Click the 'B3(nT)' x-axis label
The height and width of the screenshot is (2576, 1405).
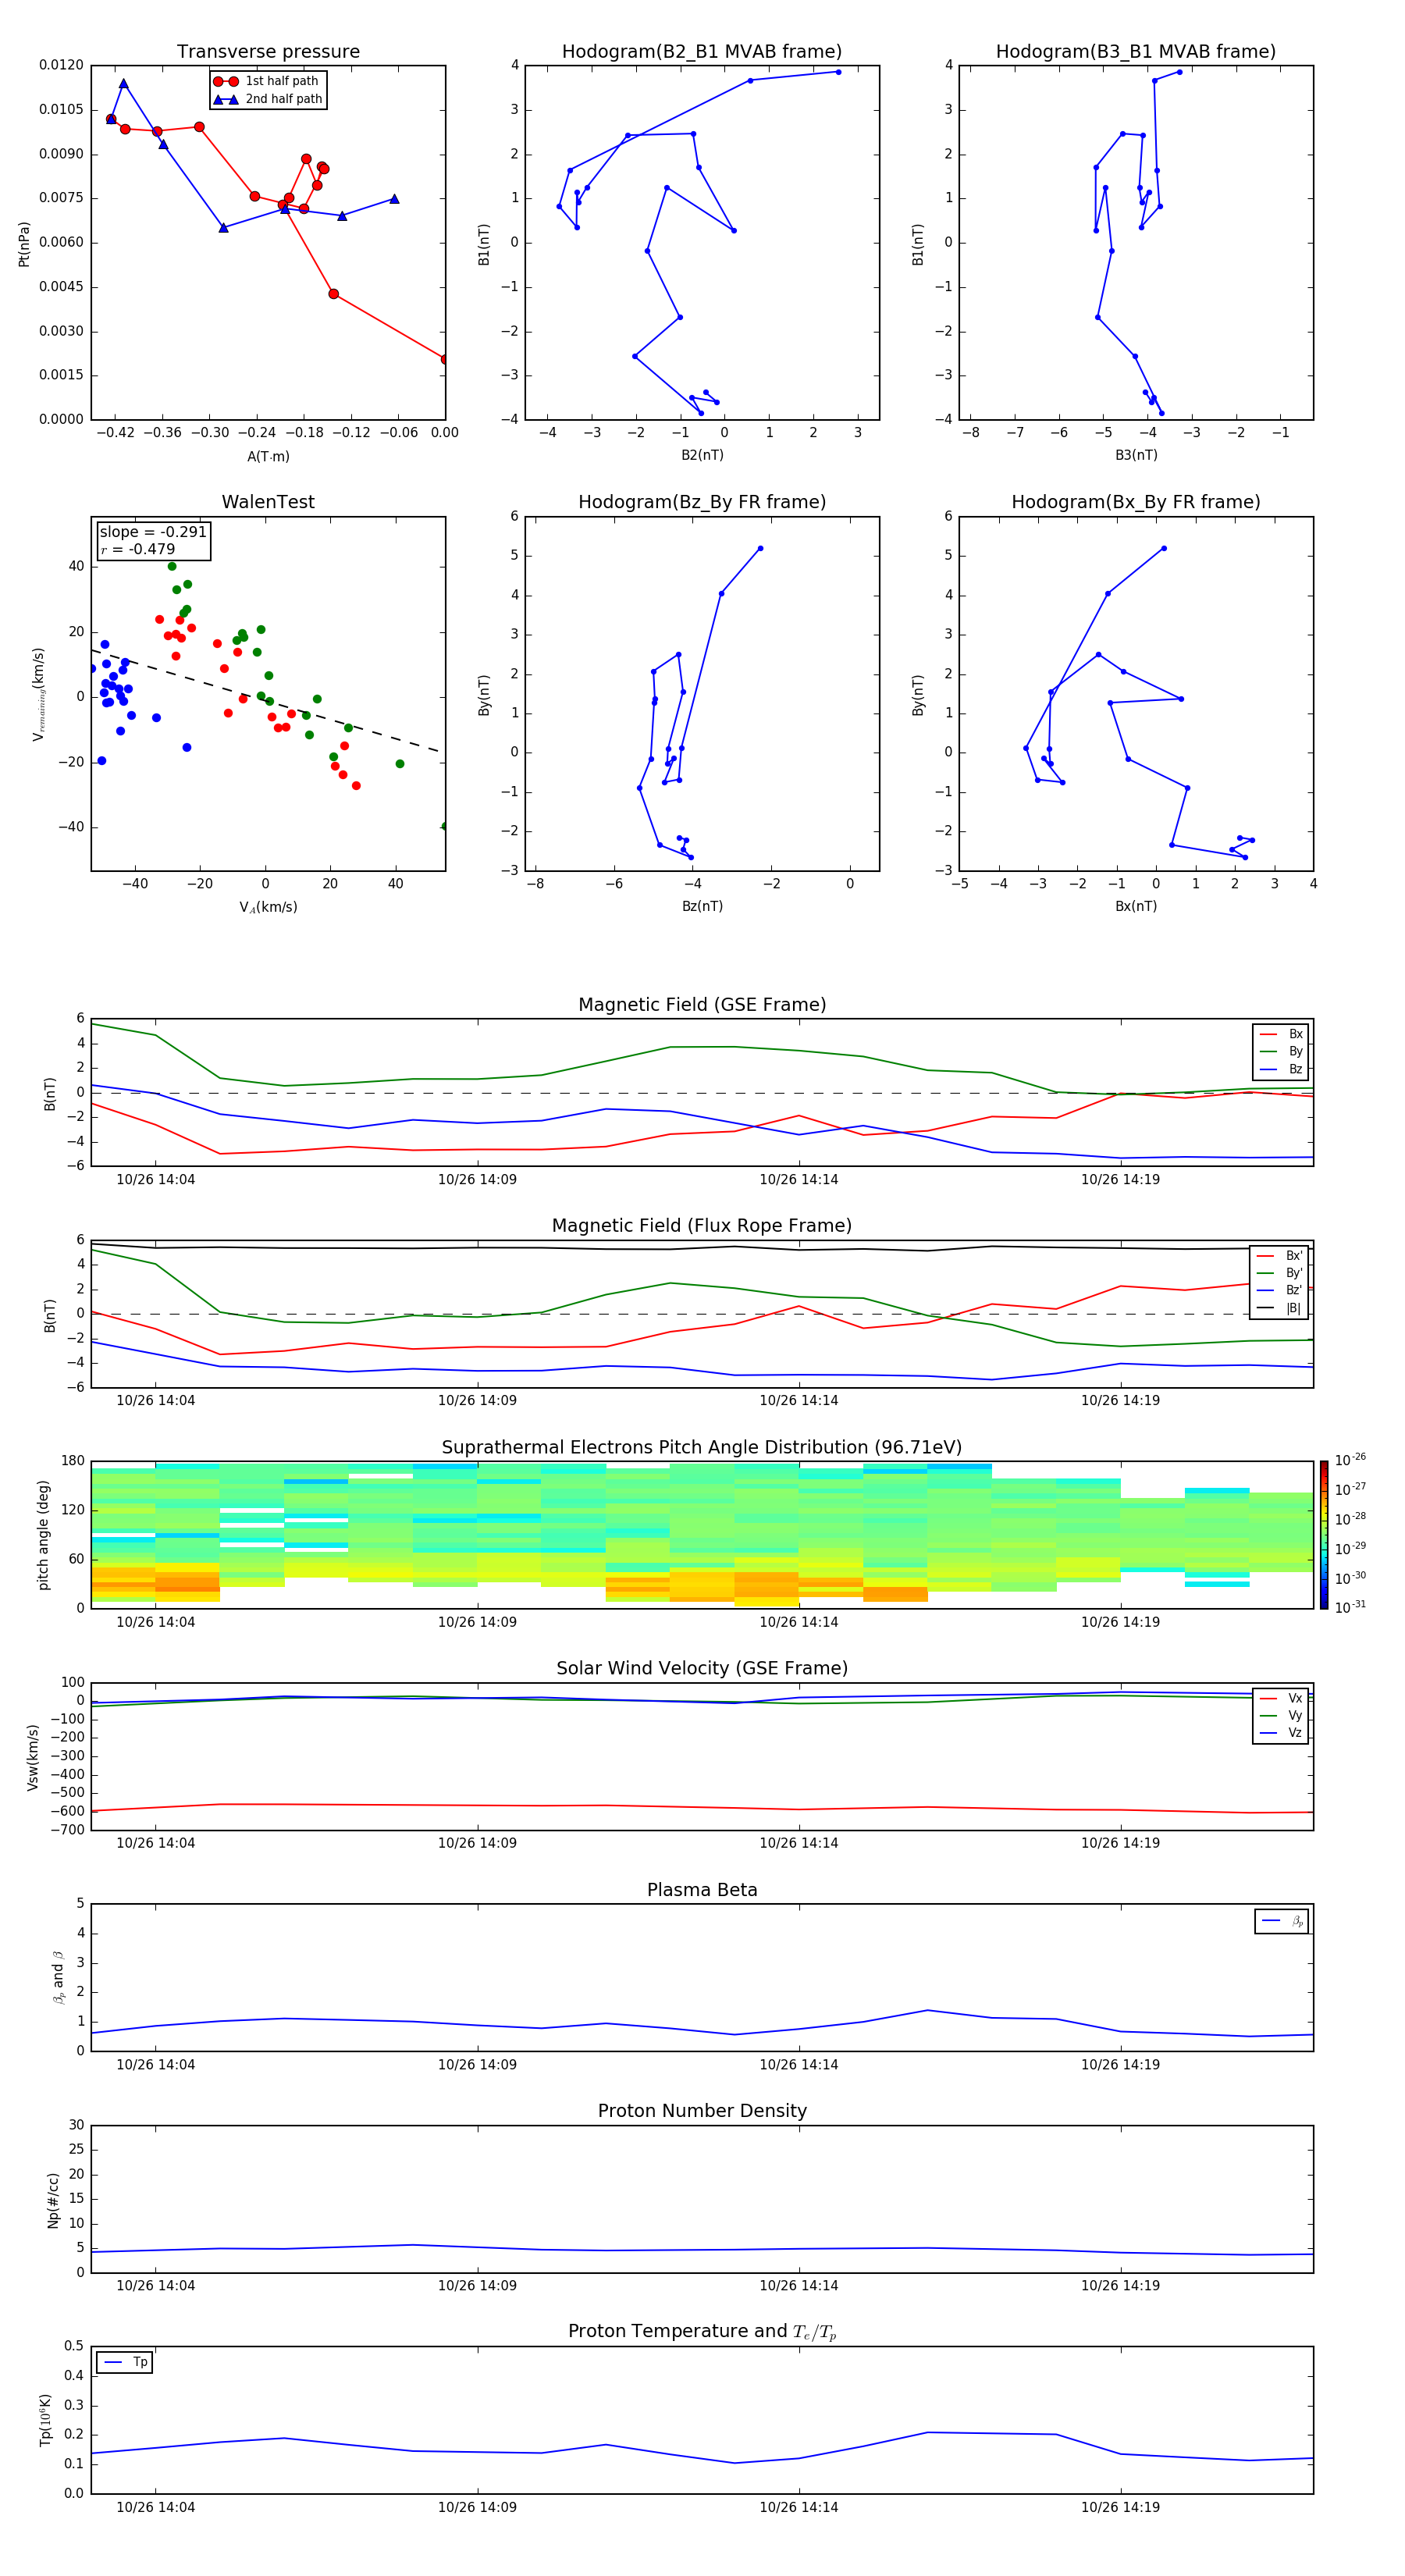coord(1136,455)
